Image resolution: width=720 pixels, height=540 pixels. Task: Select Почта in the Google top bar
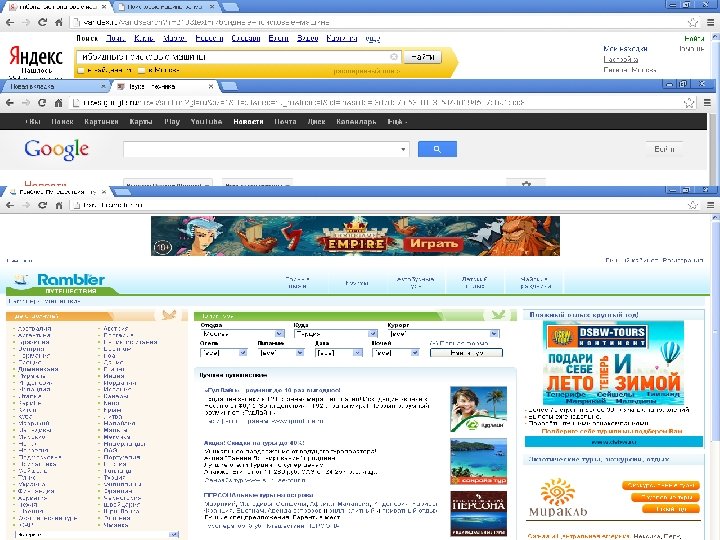pos(285,122)
